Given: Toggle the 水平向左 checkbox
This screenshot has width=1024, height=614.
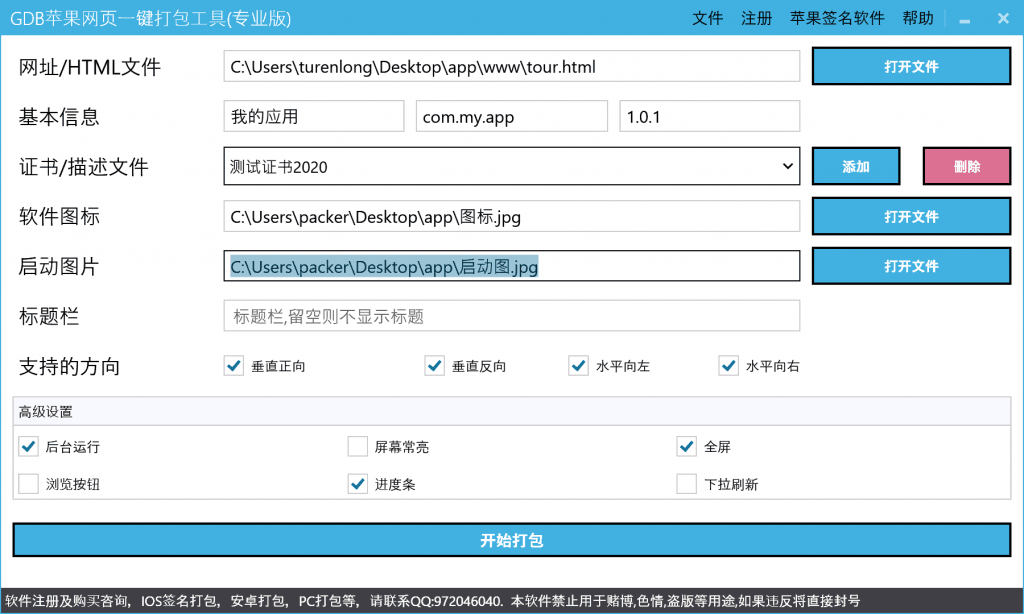Looking at the screenshot, I should tap(579, 366).
